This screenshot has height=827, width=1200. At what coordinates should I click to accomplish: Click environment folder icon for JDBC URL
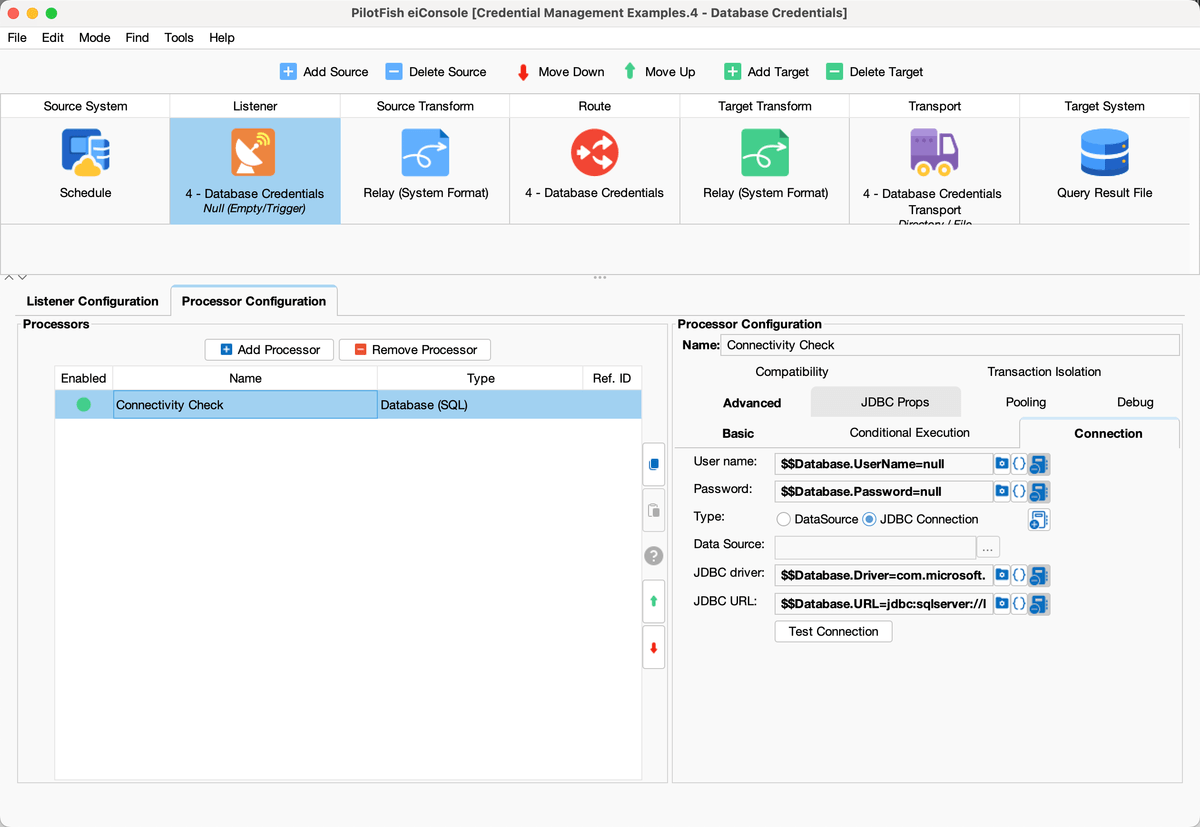tap(1002, 603)
